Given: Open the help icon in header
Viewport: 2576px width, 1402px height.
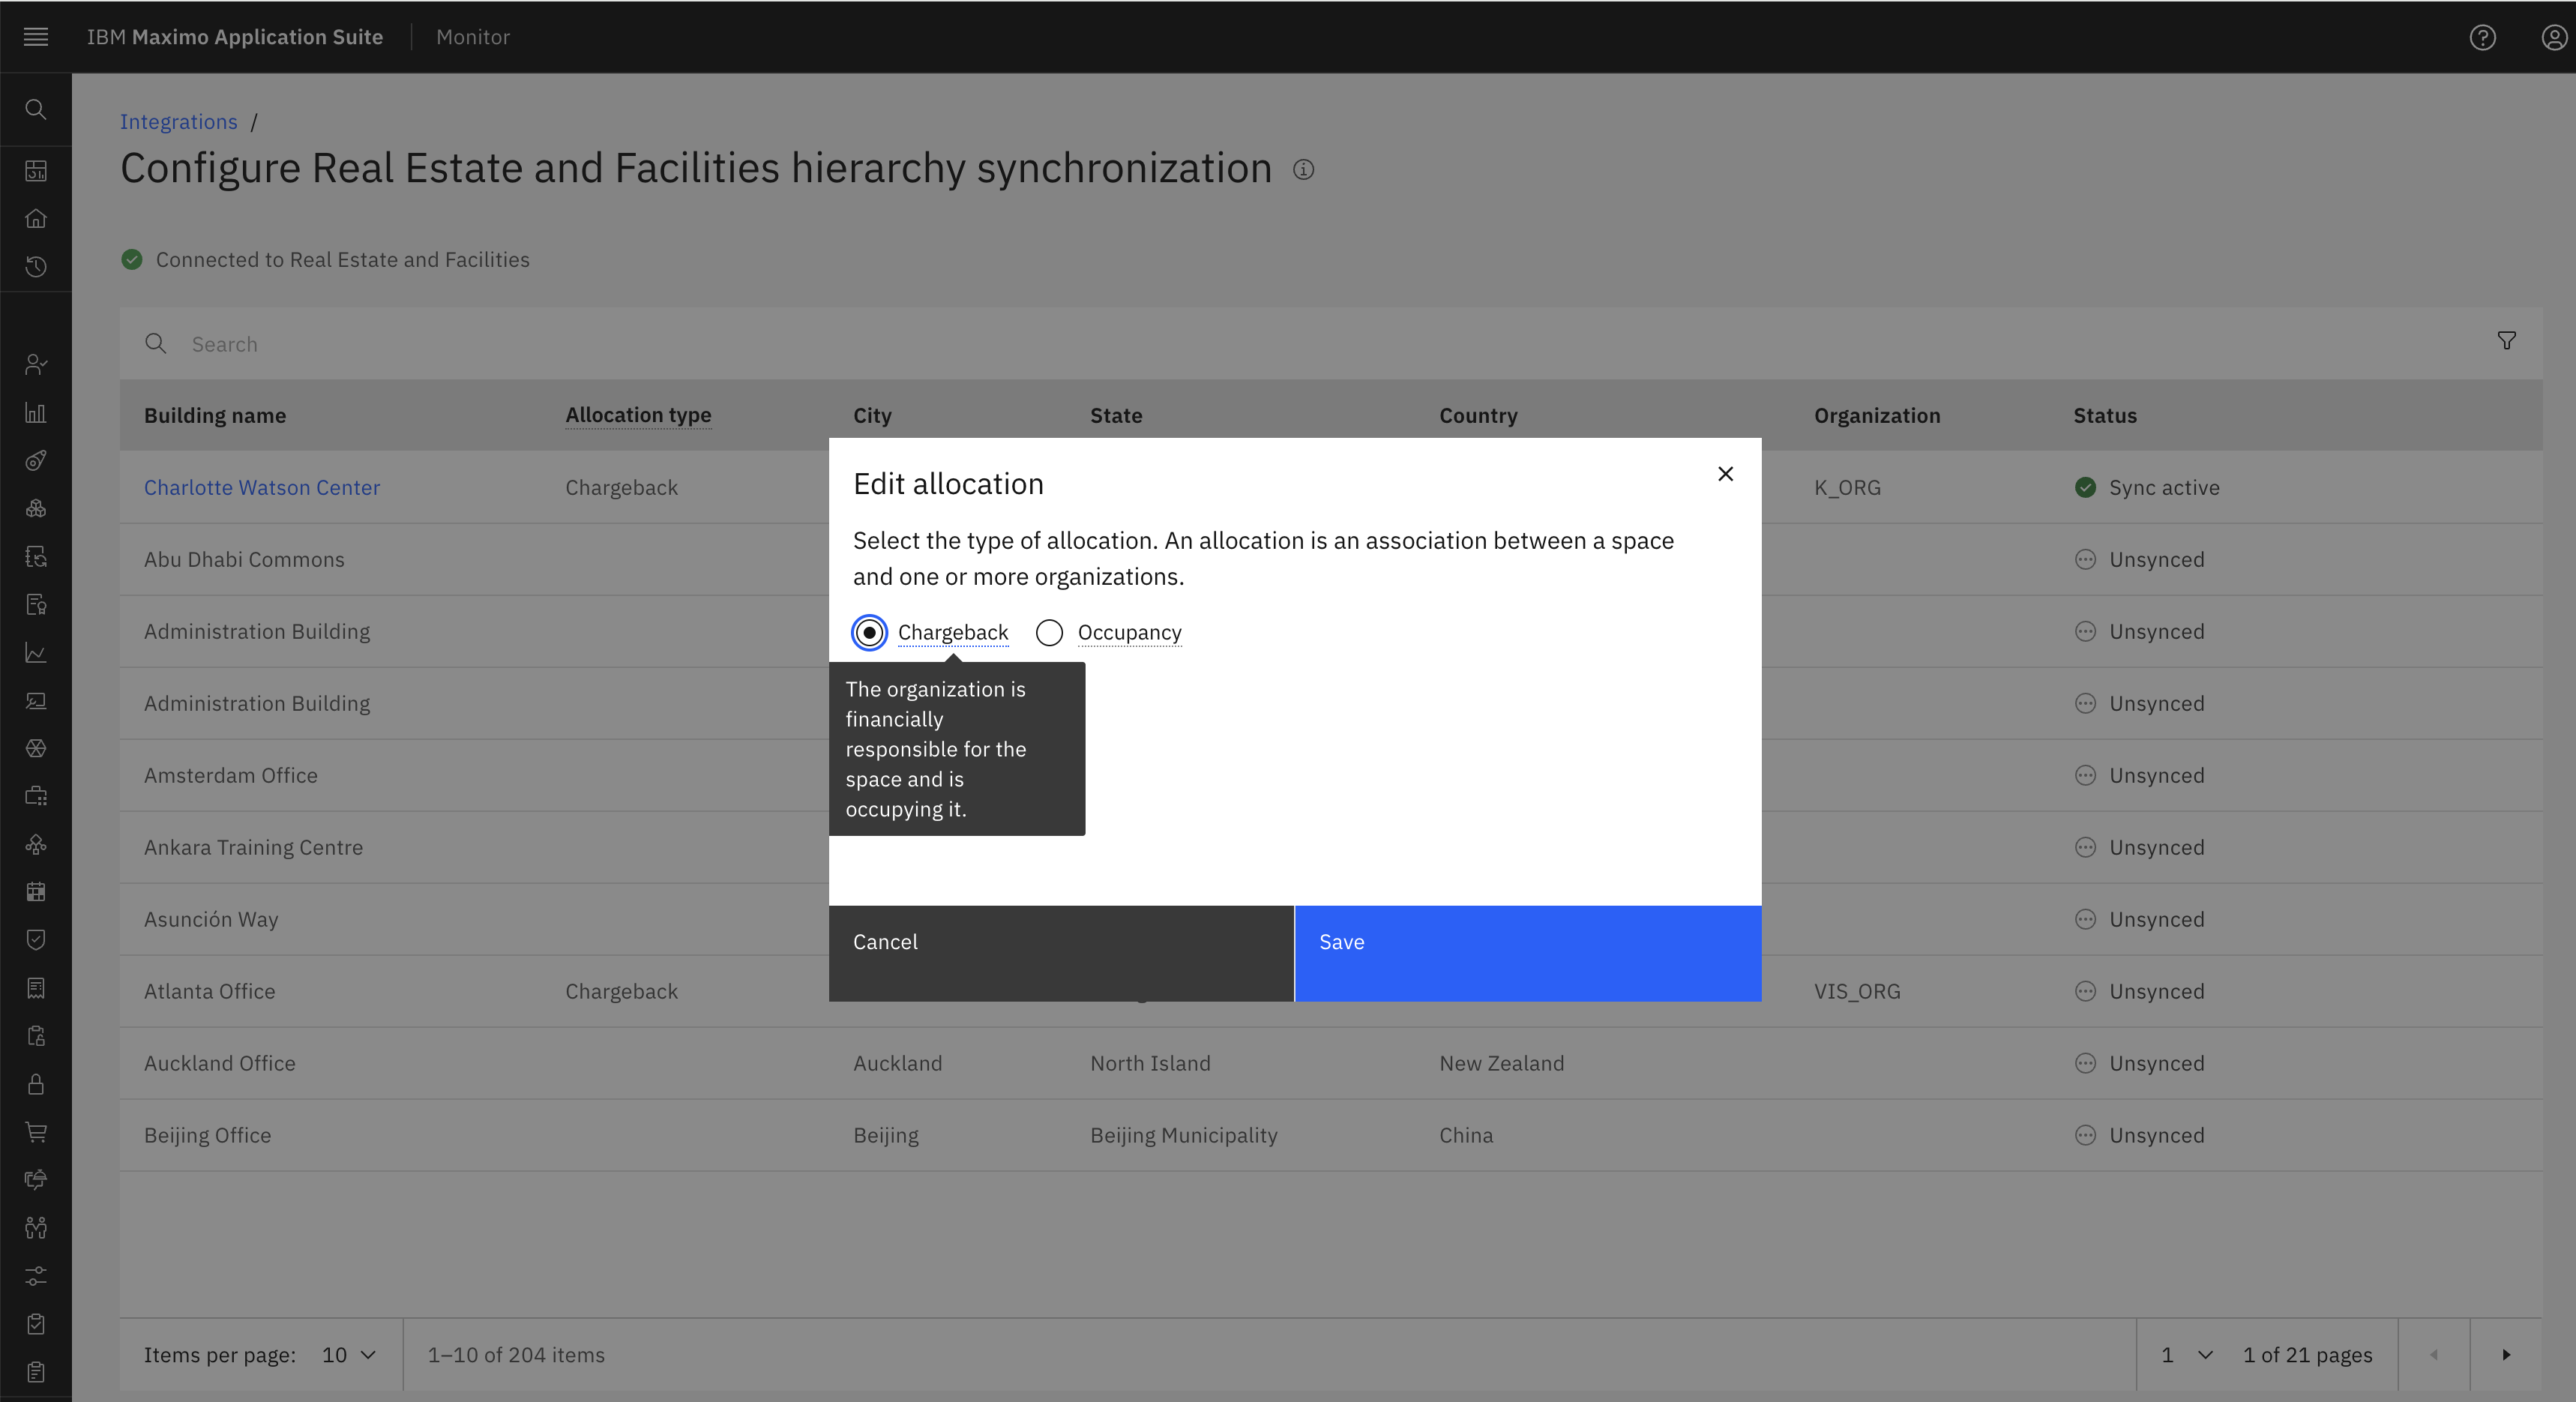Looking at the screenshot, I should click(x=2482, y=37).
